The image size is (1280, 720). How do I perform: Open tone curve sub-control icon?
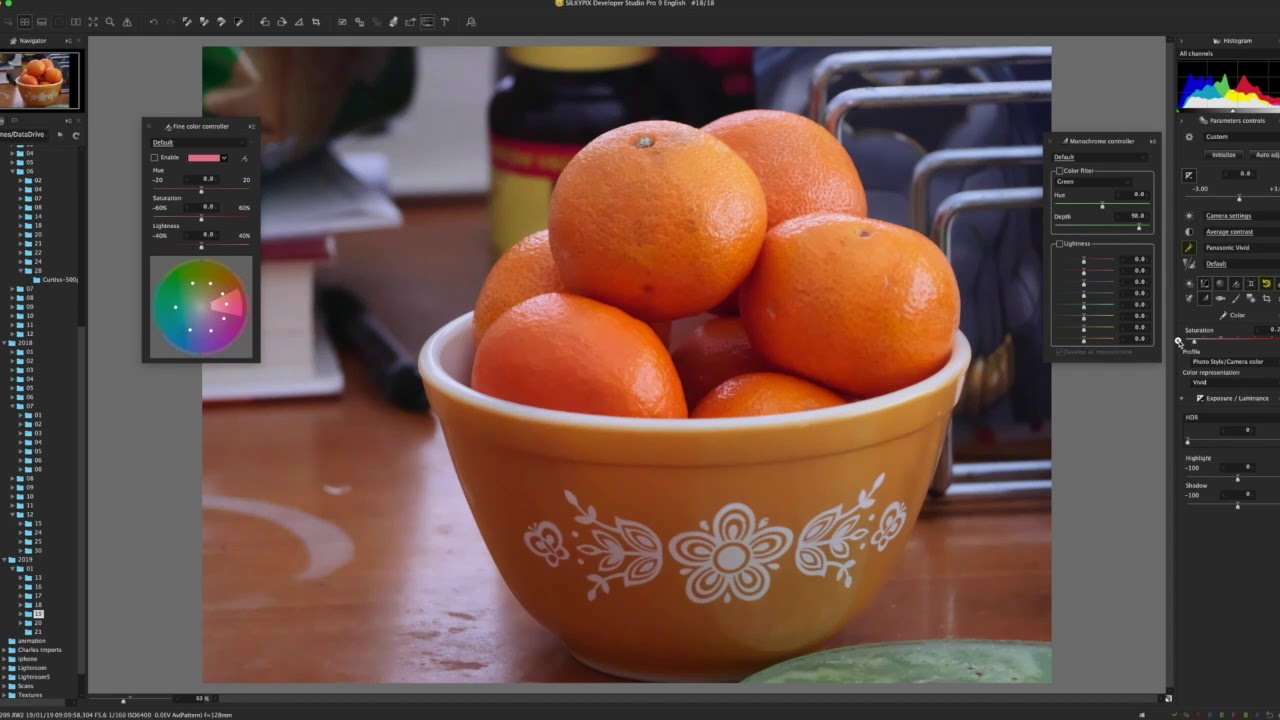[1205, 284]
